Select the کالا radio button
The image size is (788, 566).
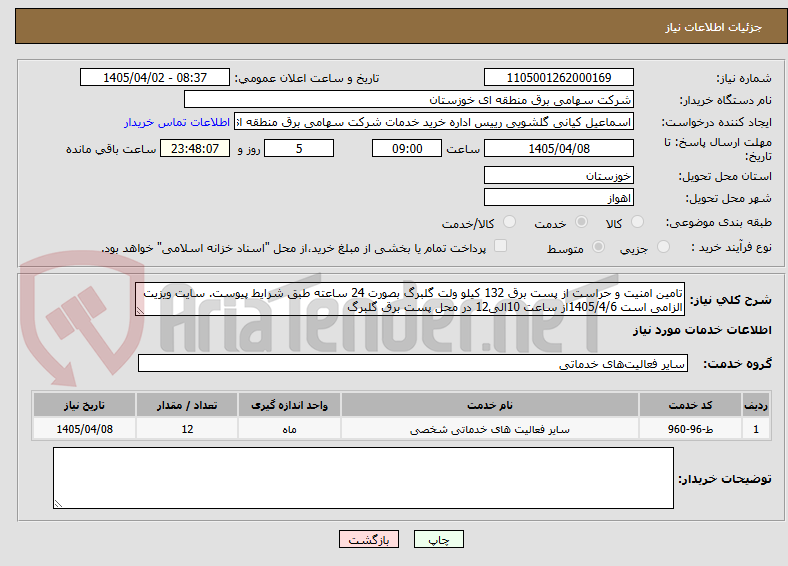(637, 222)
